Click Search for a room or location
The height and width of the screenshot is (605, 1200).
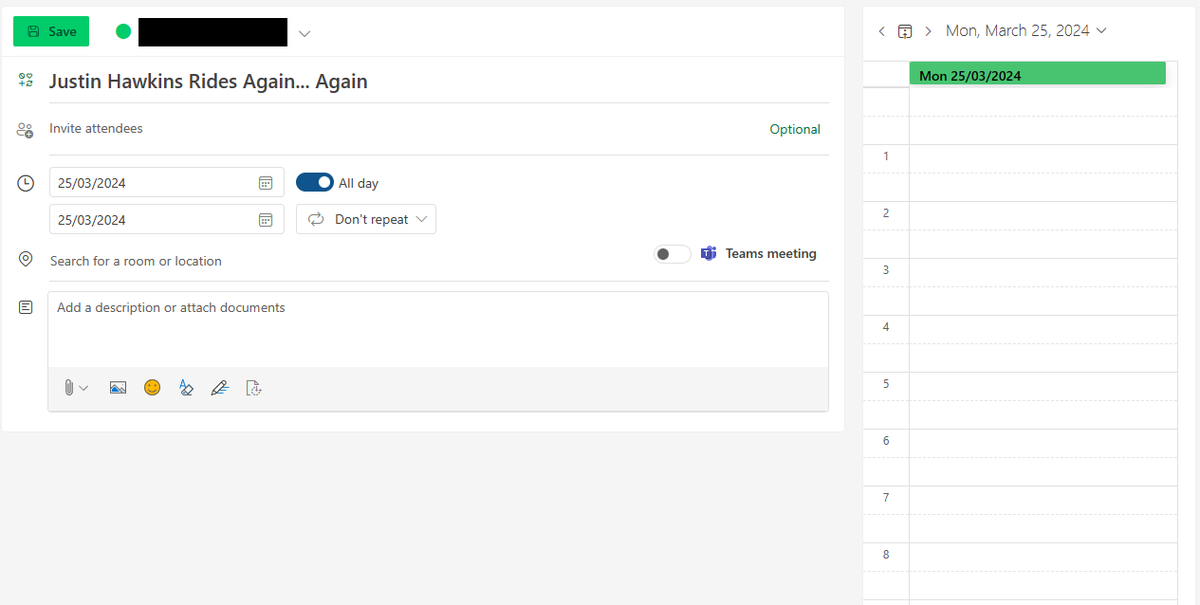[136, 261]
